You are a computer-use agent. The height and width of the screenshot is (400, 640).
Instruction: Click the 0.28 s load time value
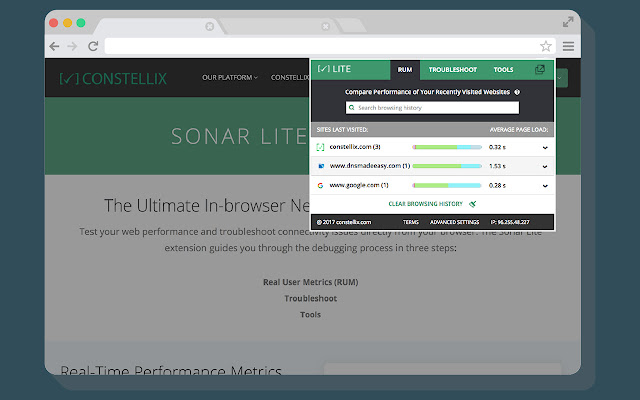pyautogui.click(x=497, y=185)
